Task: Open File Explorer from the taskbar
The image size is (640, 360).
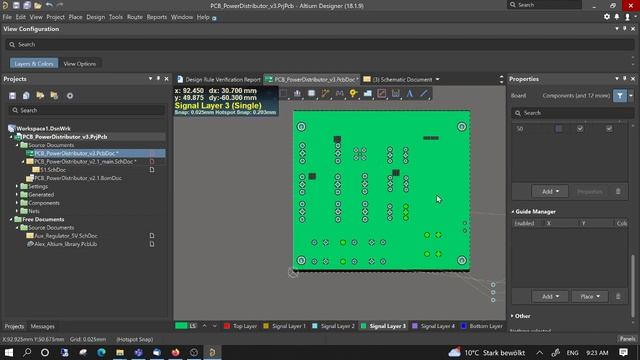Action: [x=120, y=352]
